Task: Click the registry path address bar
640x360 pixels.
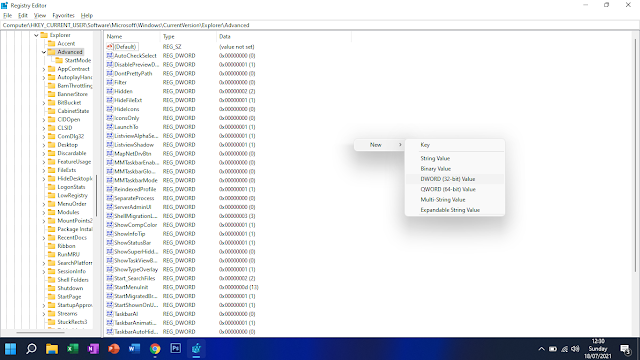Action: coord(320,25)
